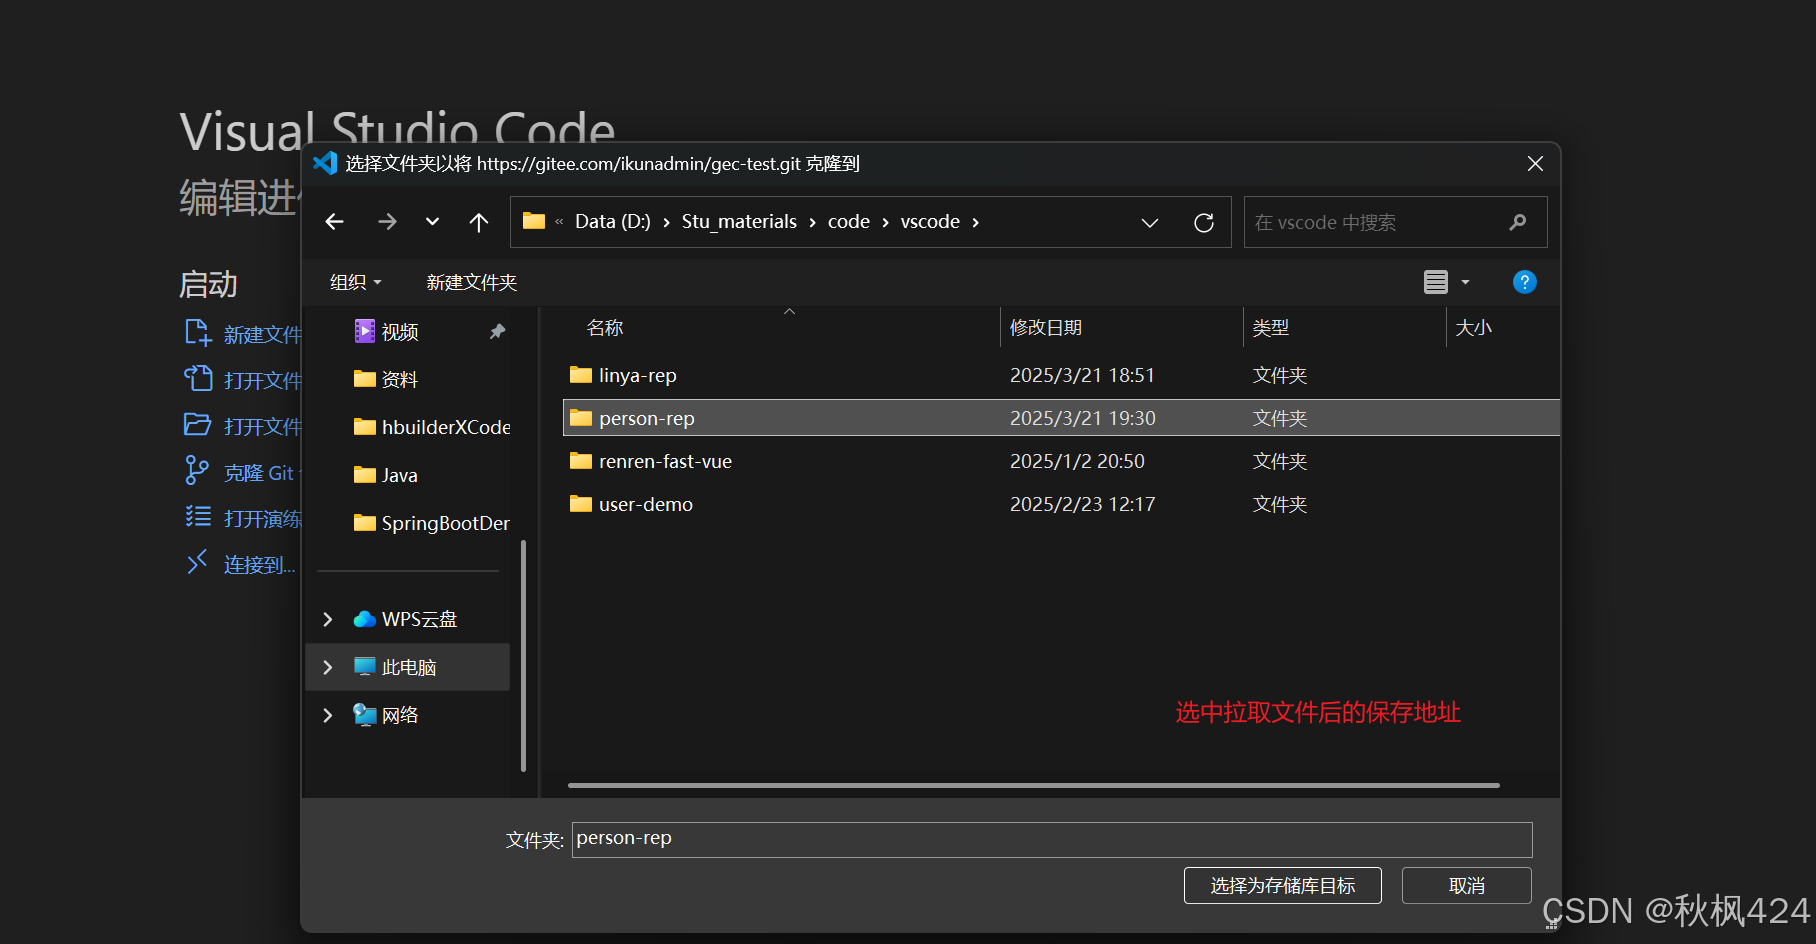Click the 选择为存储库目标 button

(x=1282, y=885)
